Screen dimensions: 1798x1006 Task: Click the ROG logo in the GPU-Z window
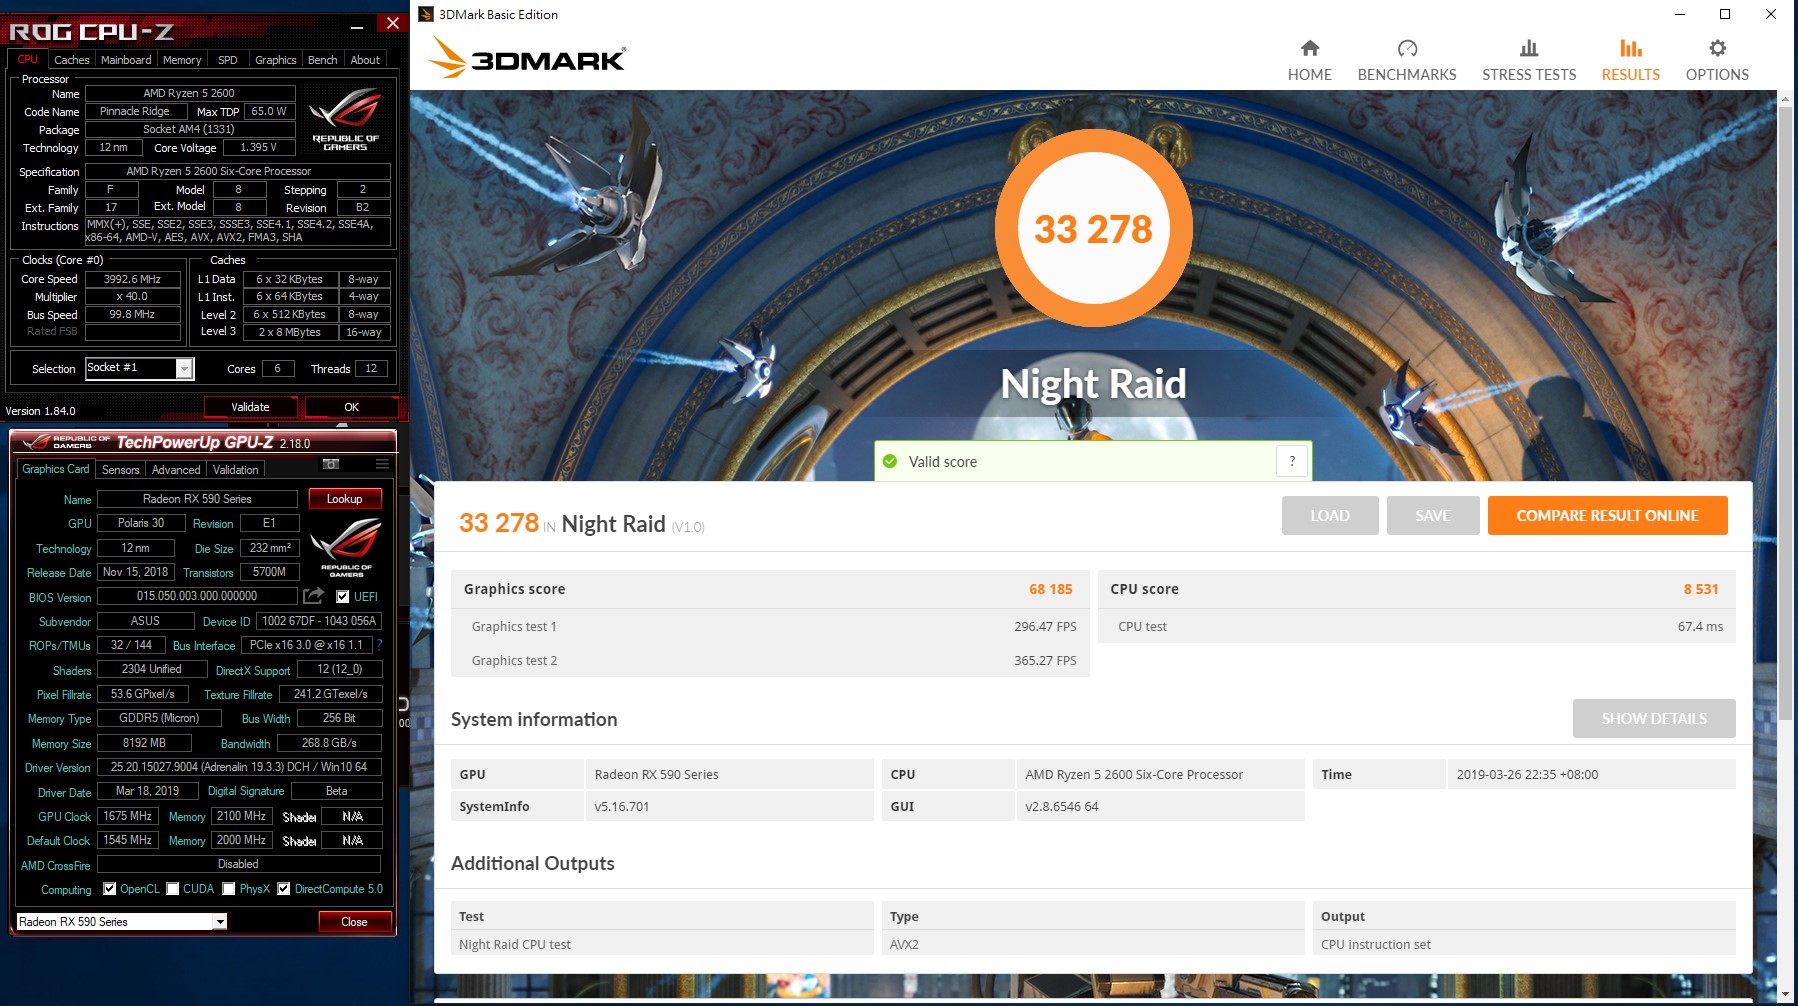346,545
